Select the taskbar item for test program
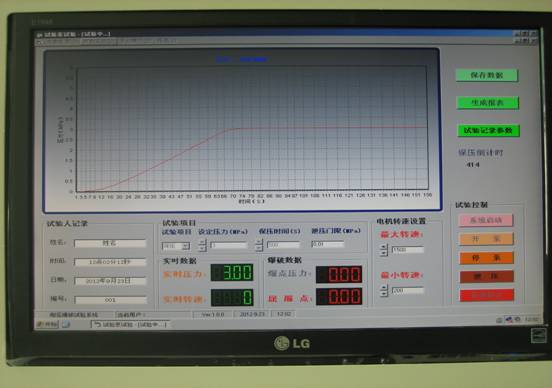This screenshot has width=552, height=388. click(x=130, y=324)
